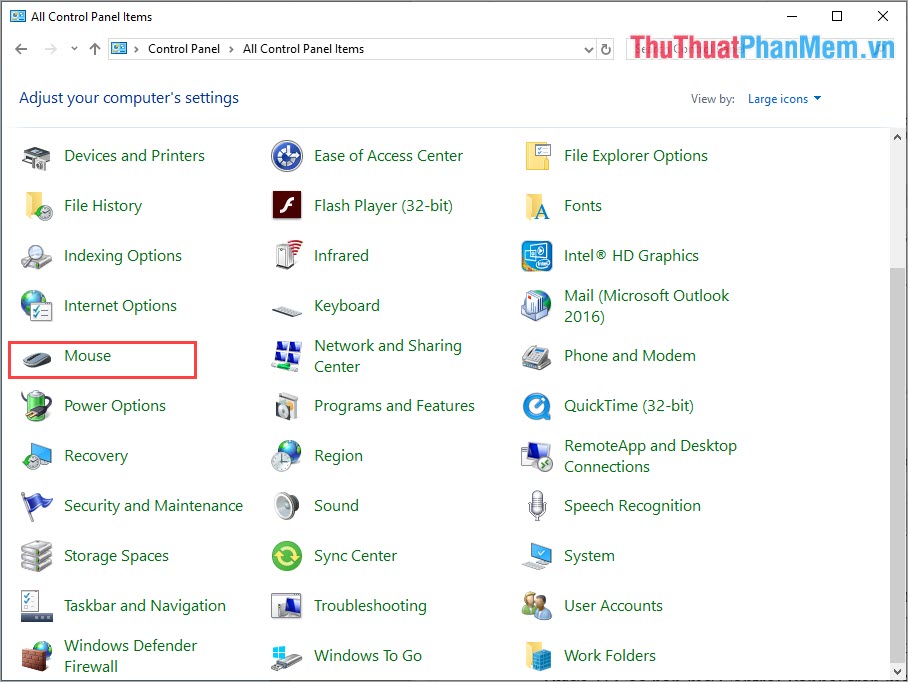The width and height of the screenshot is (908, 682).
Task: Open the Sound speaker icon
Action: (x=287, y=506)
